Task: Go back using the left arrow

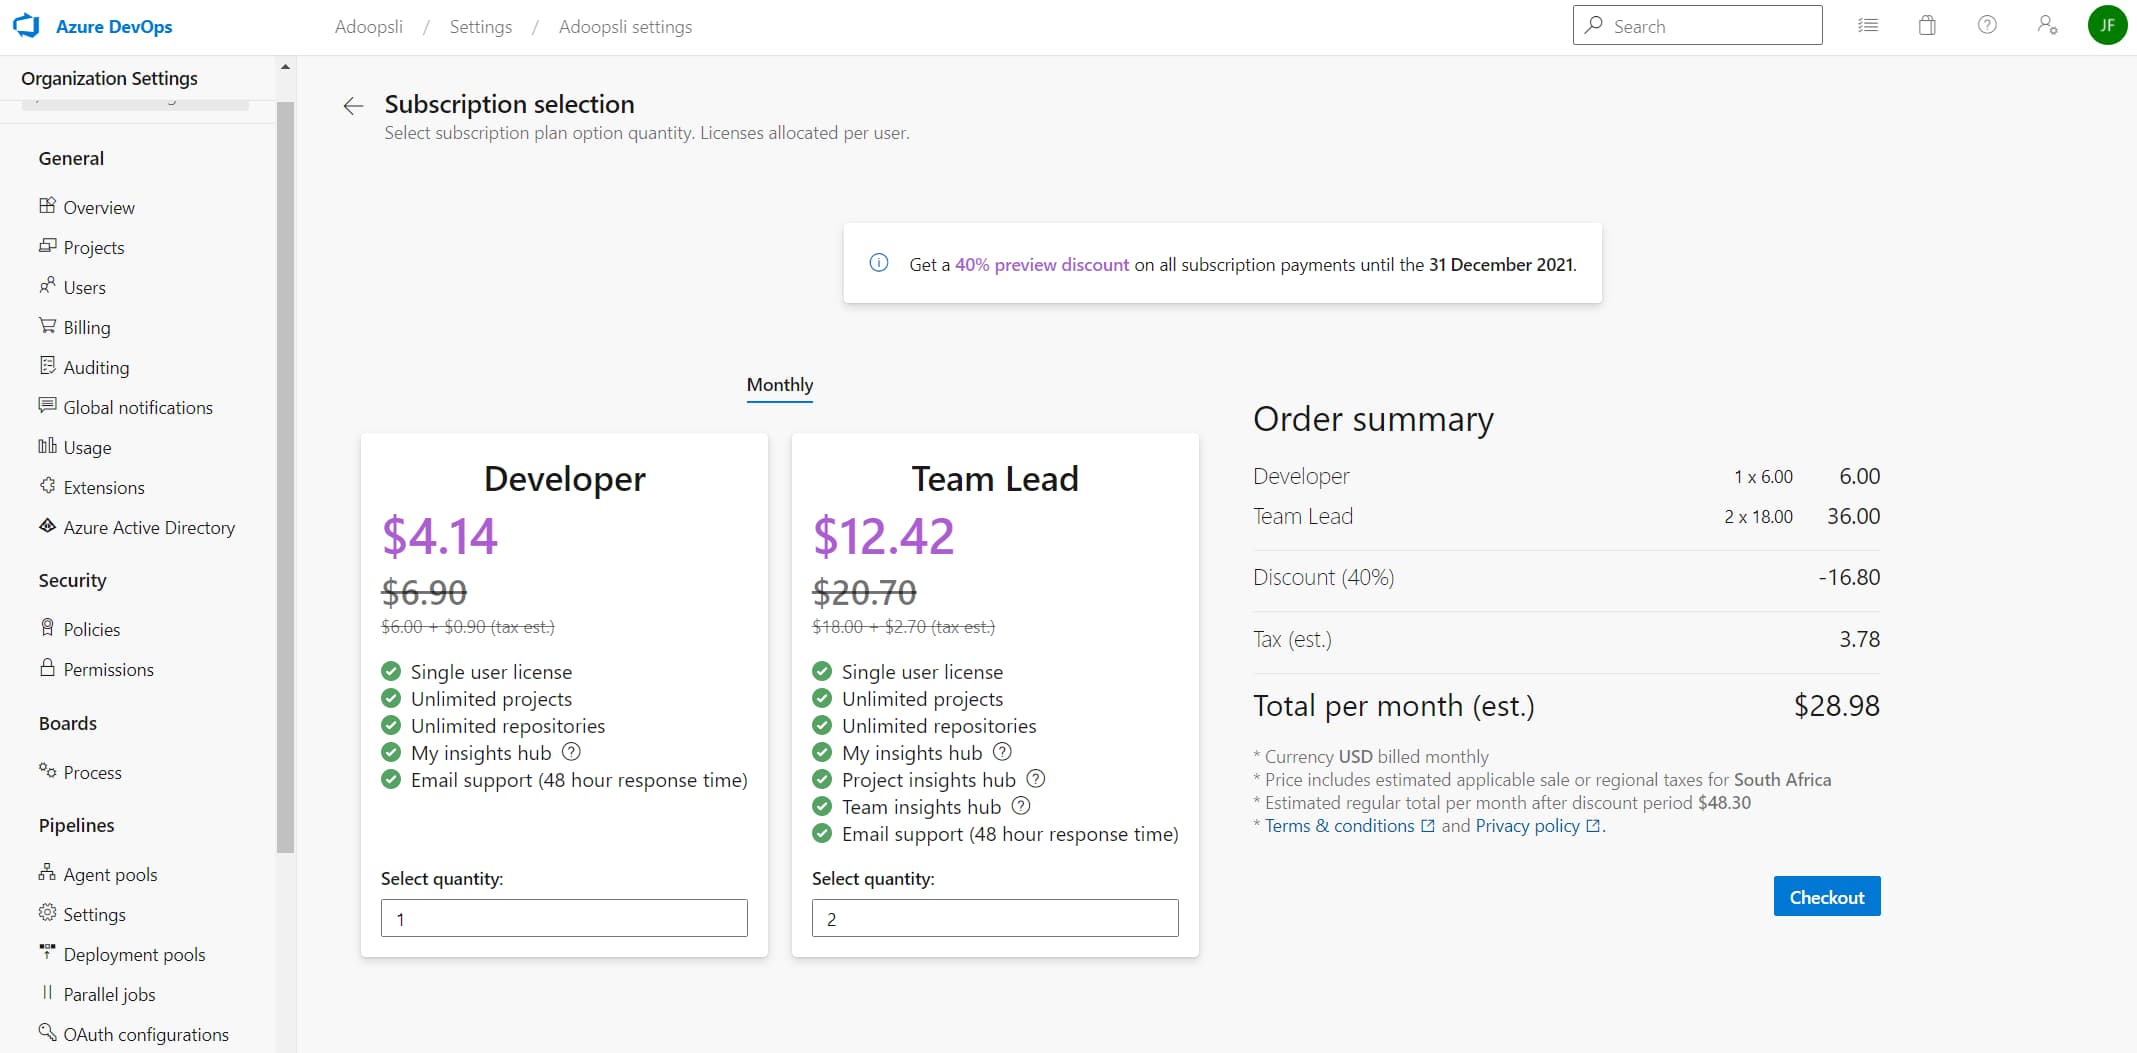Action: (x=353, y=106)
